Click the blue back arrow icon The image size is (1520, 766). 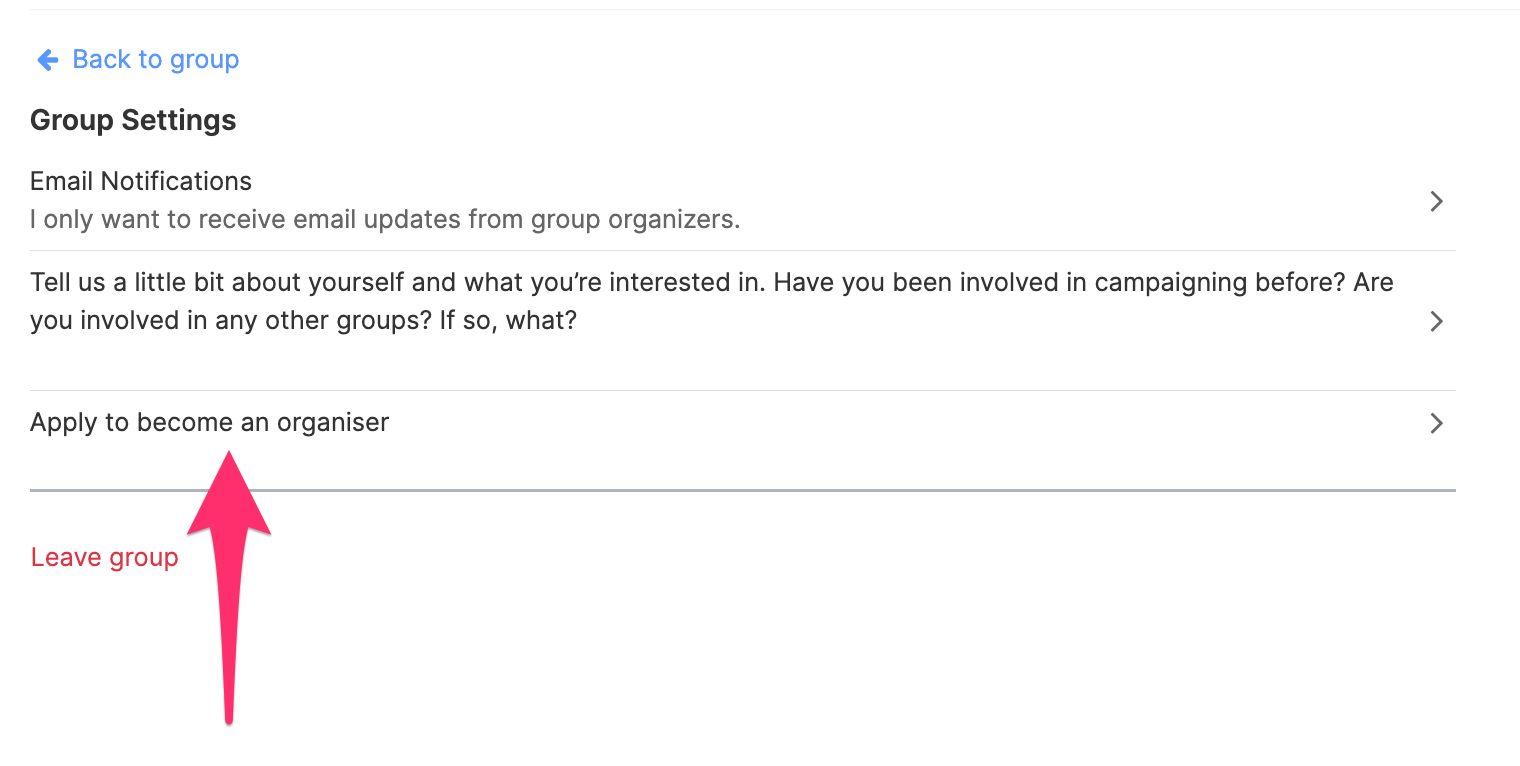tap(47, 60)
